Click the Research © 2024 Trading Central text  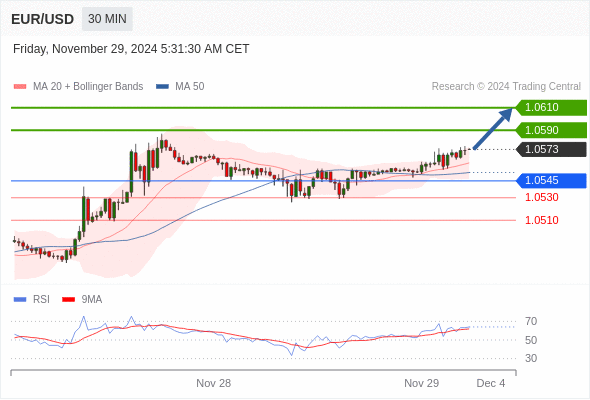506,87
